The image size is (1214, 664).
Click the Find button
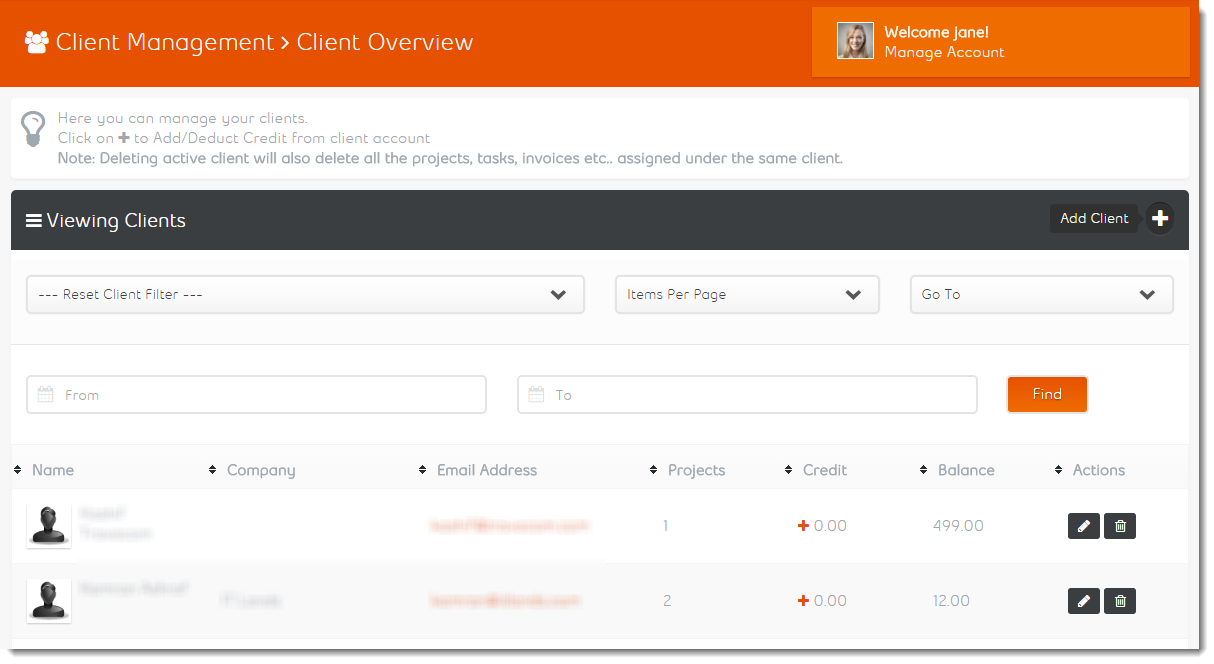point(1047,394)
